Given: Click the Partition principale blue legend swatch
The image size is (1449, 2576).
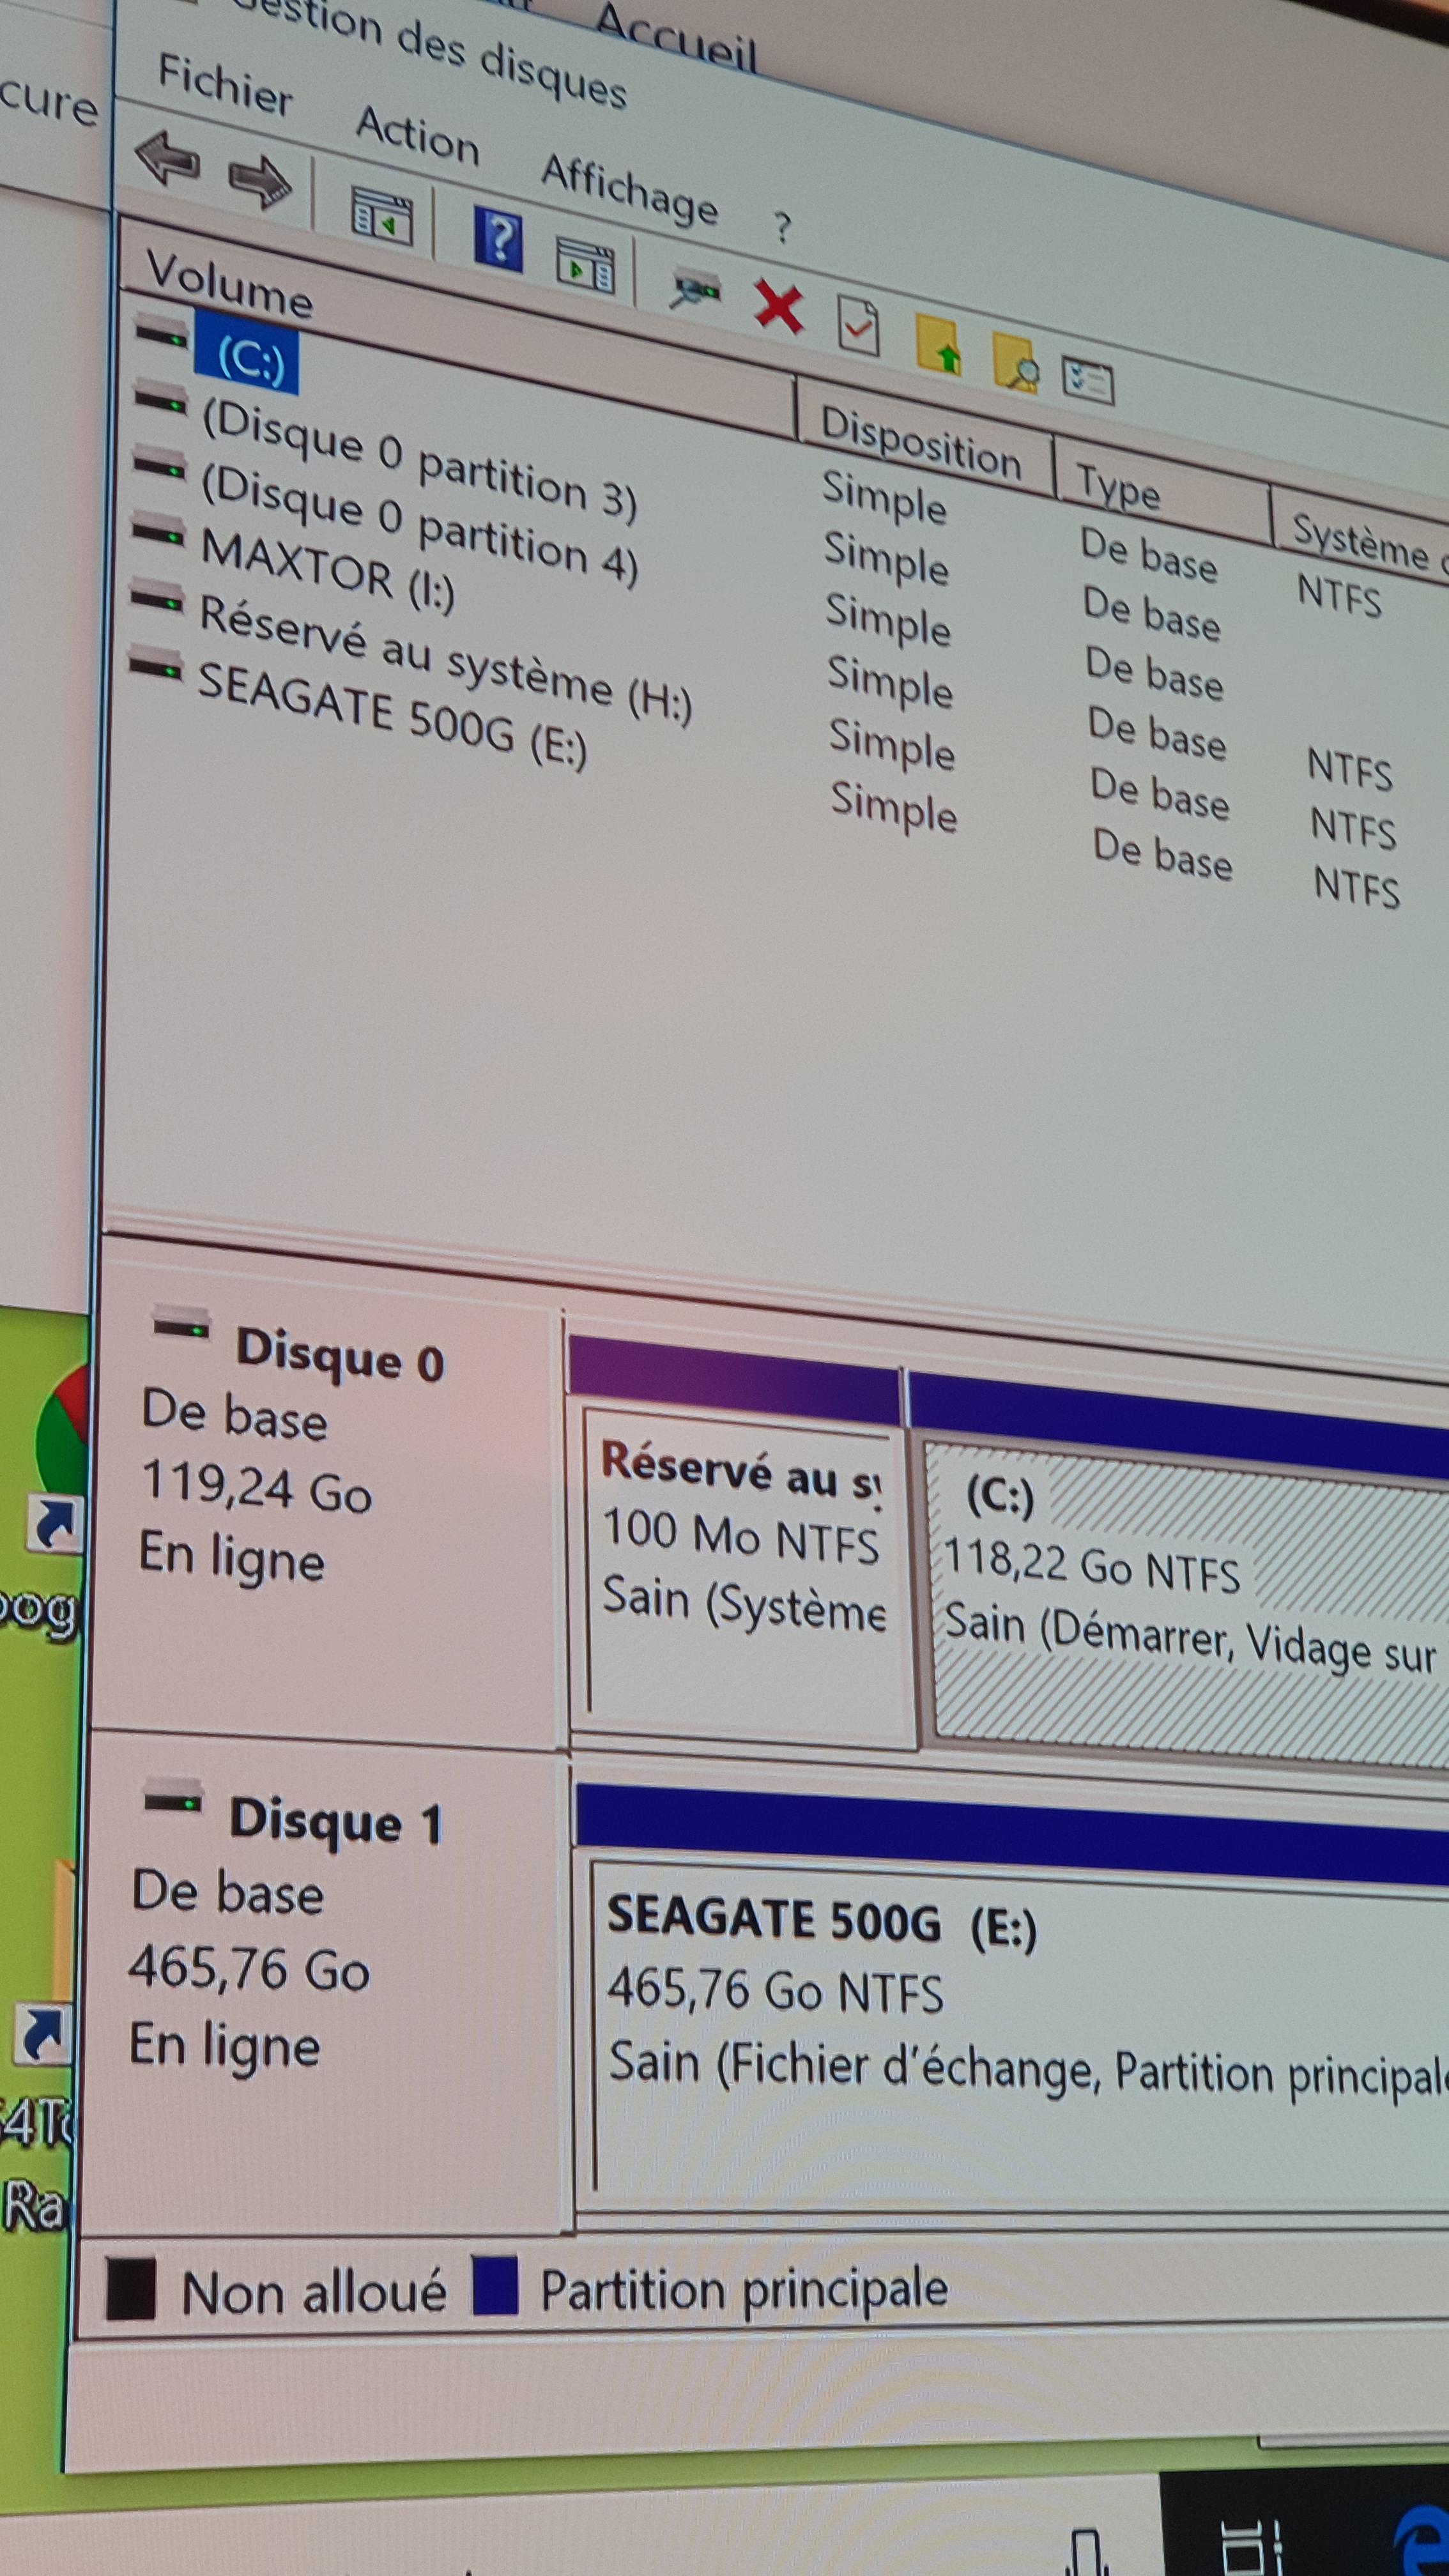Looking at the screenshot, I should pyautogui.click(x=495, y=2285).
